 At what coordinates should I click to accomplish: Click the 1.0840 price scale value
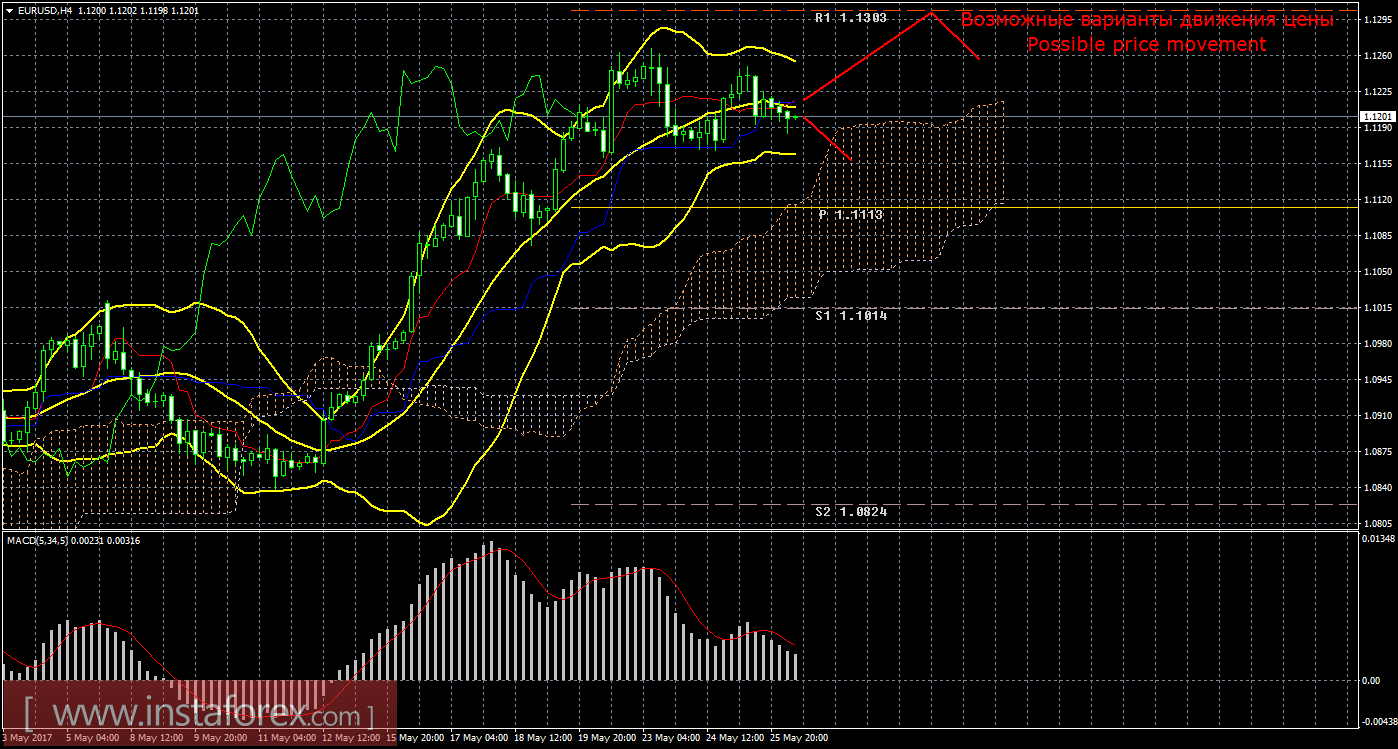[x=1378, y=487]
